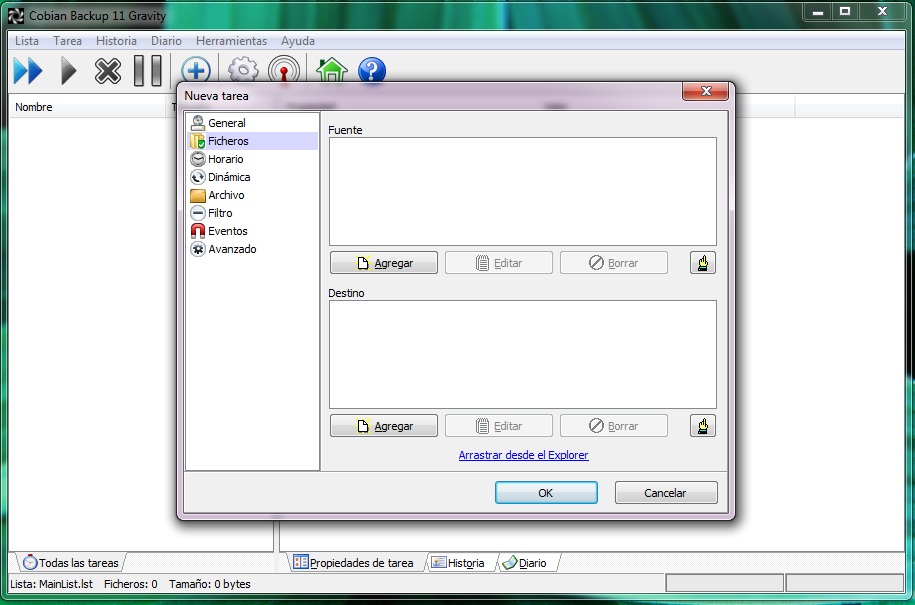Open Avanzado section
The height and width of the screenshot is (605, 915).
coord(253,250)
